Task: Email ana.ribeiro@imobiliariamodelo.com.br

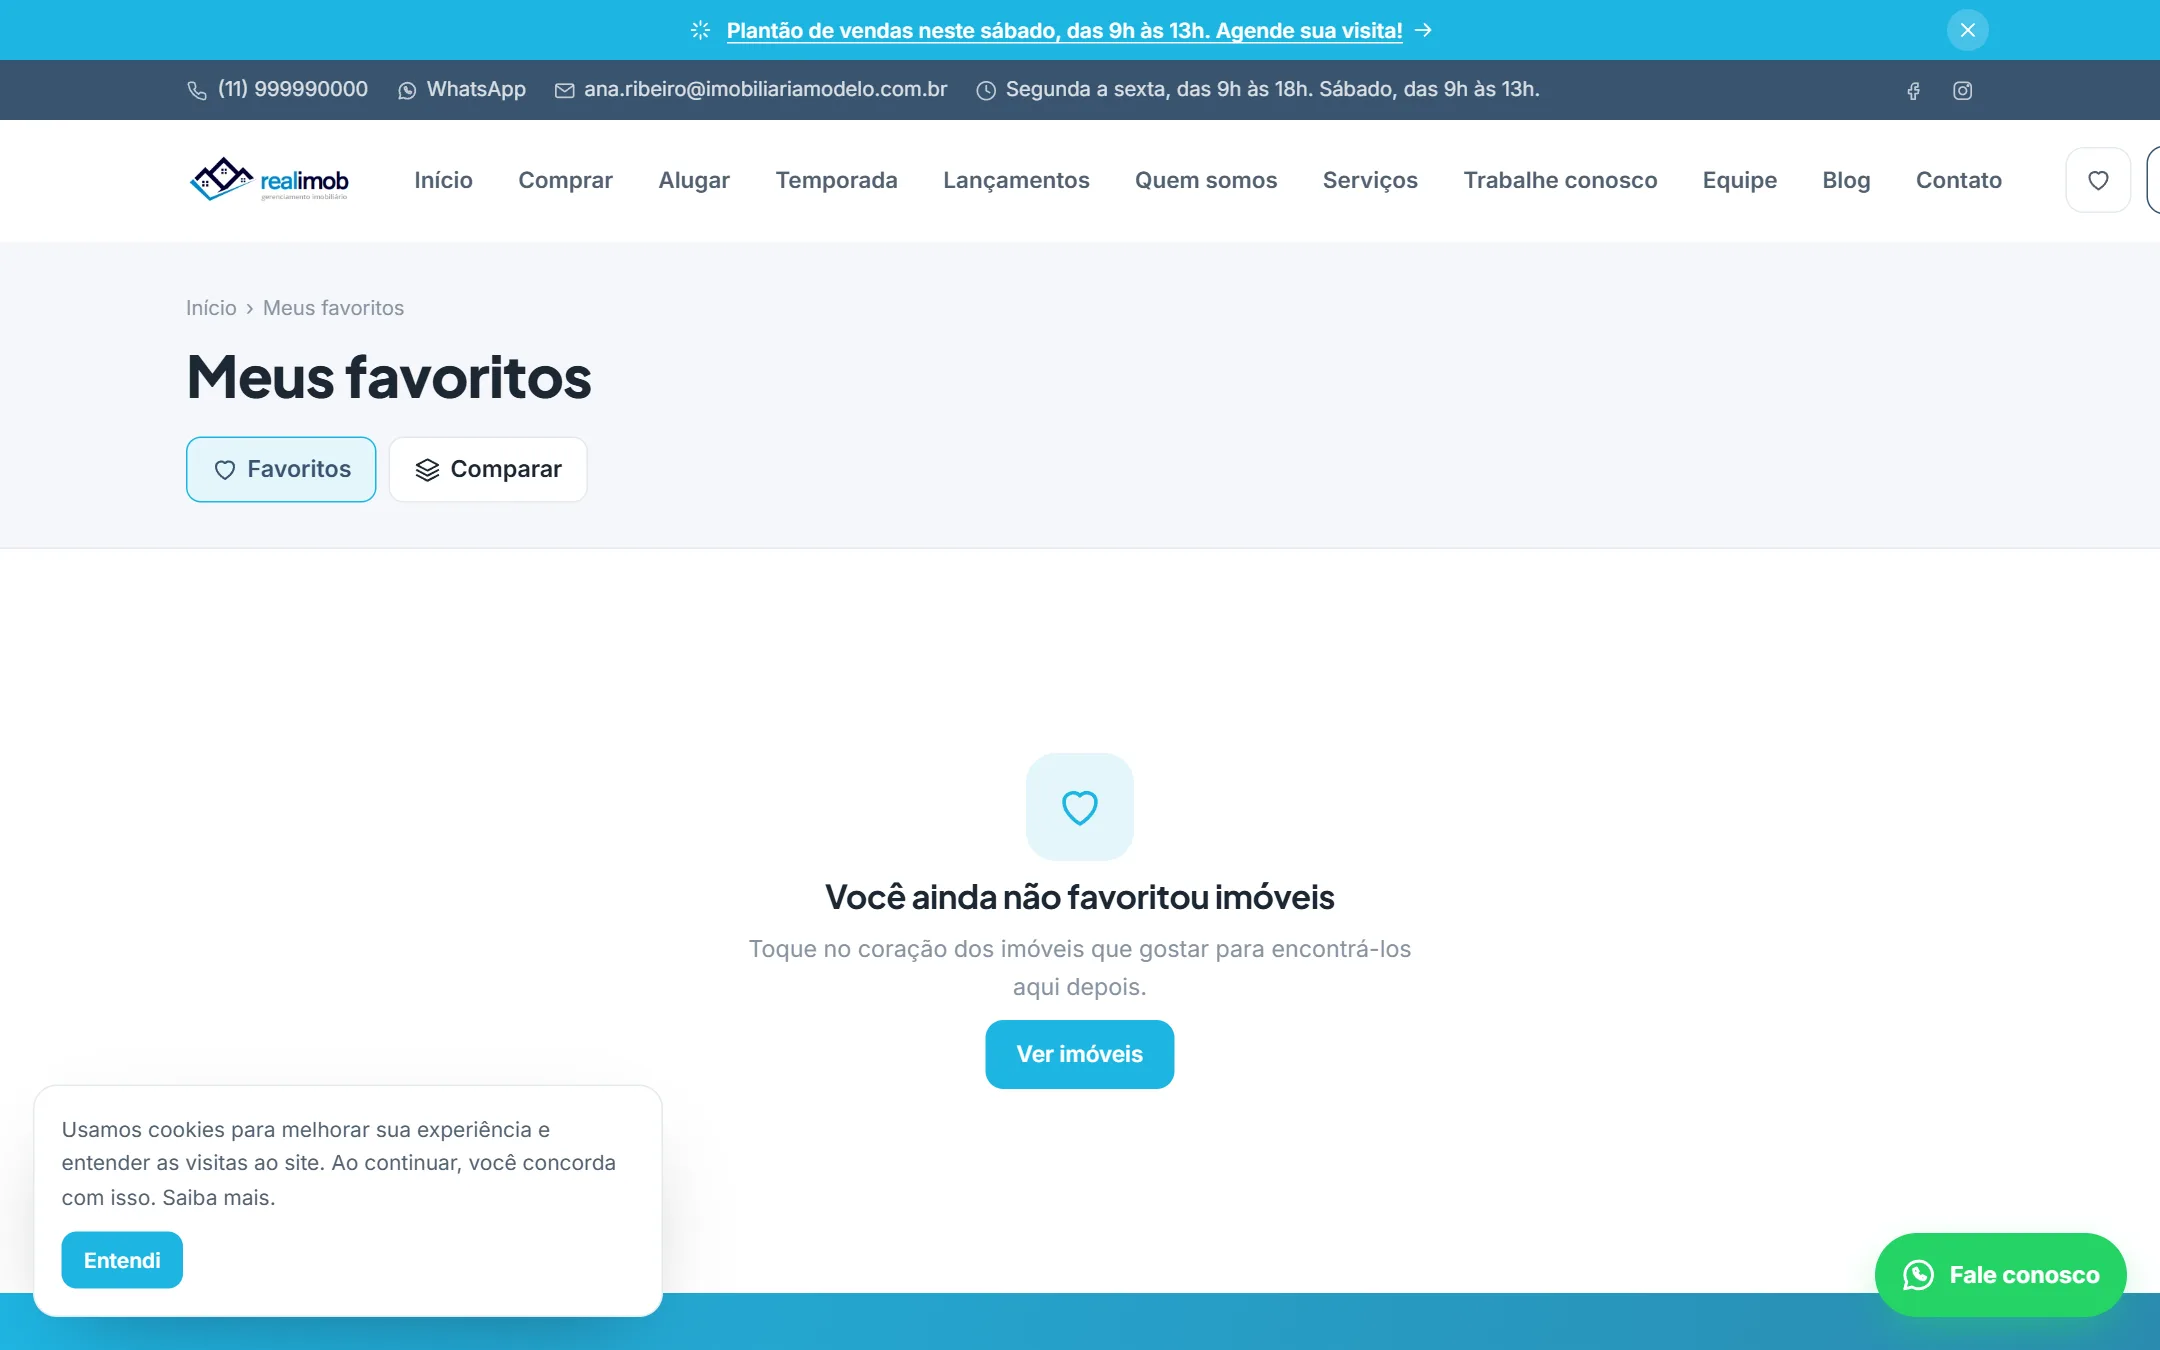Action: click(751, 89)
